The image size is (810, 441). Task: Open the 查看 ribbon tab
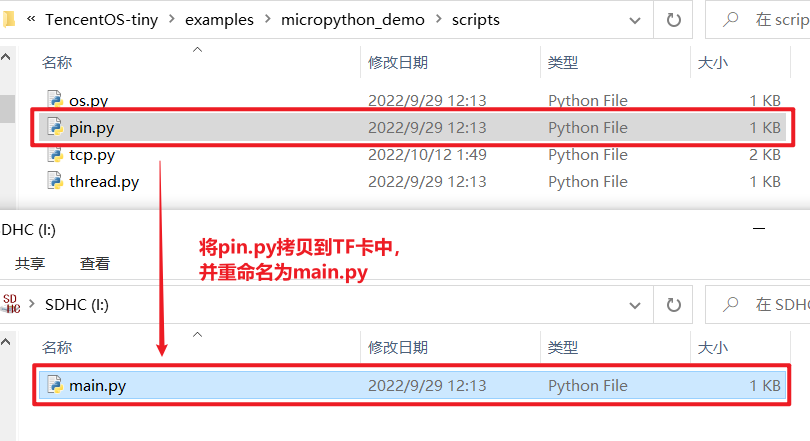pos(95,263)
